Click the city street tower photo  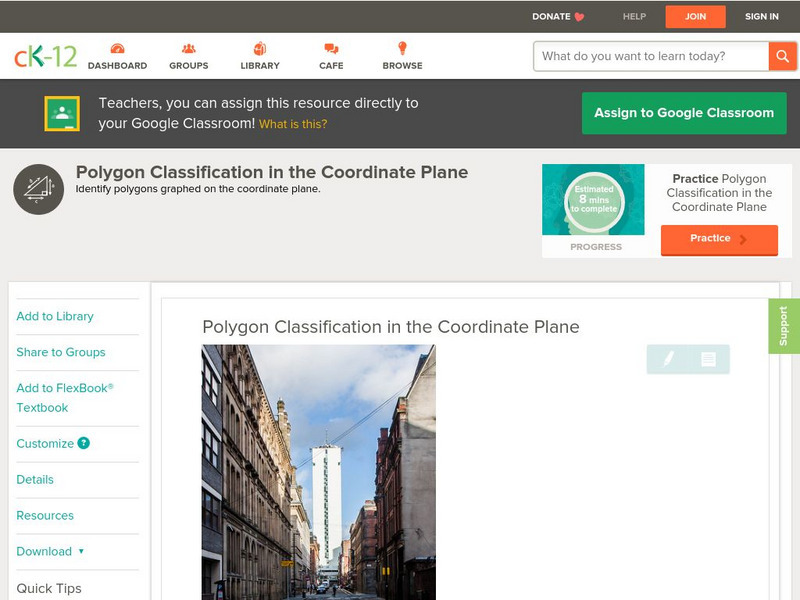tap(318, 472)
